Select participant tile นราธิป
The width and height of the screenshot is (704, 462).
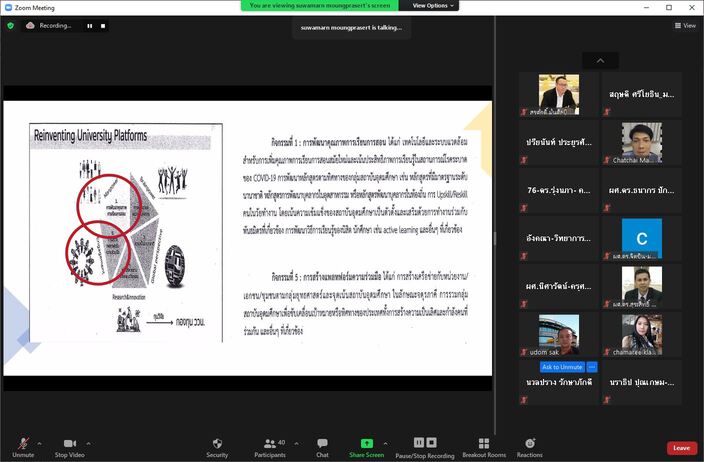[642, 383]
